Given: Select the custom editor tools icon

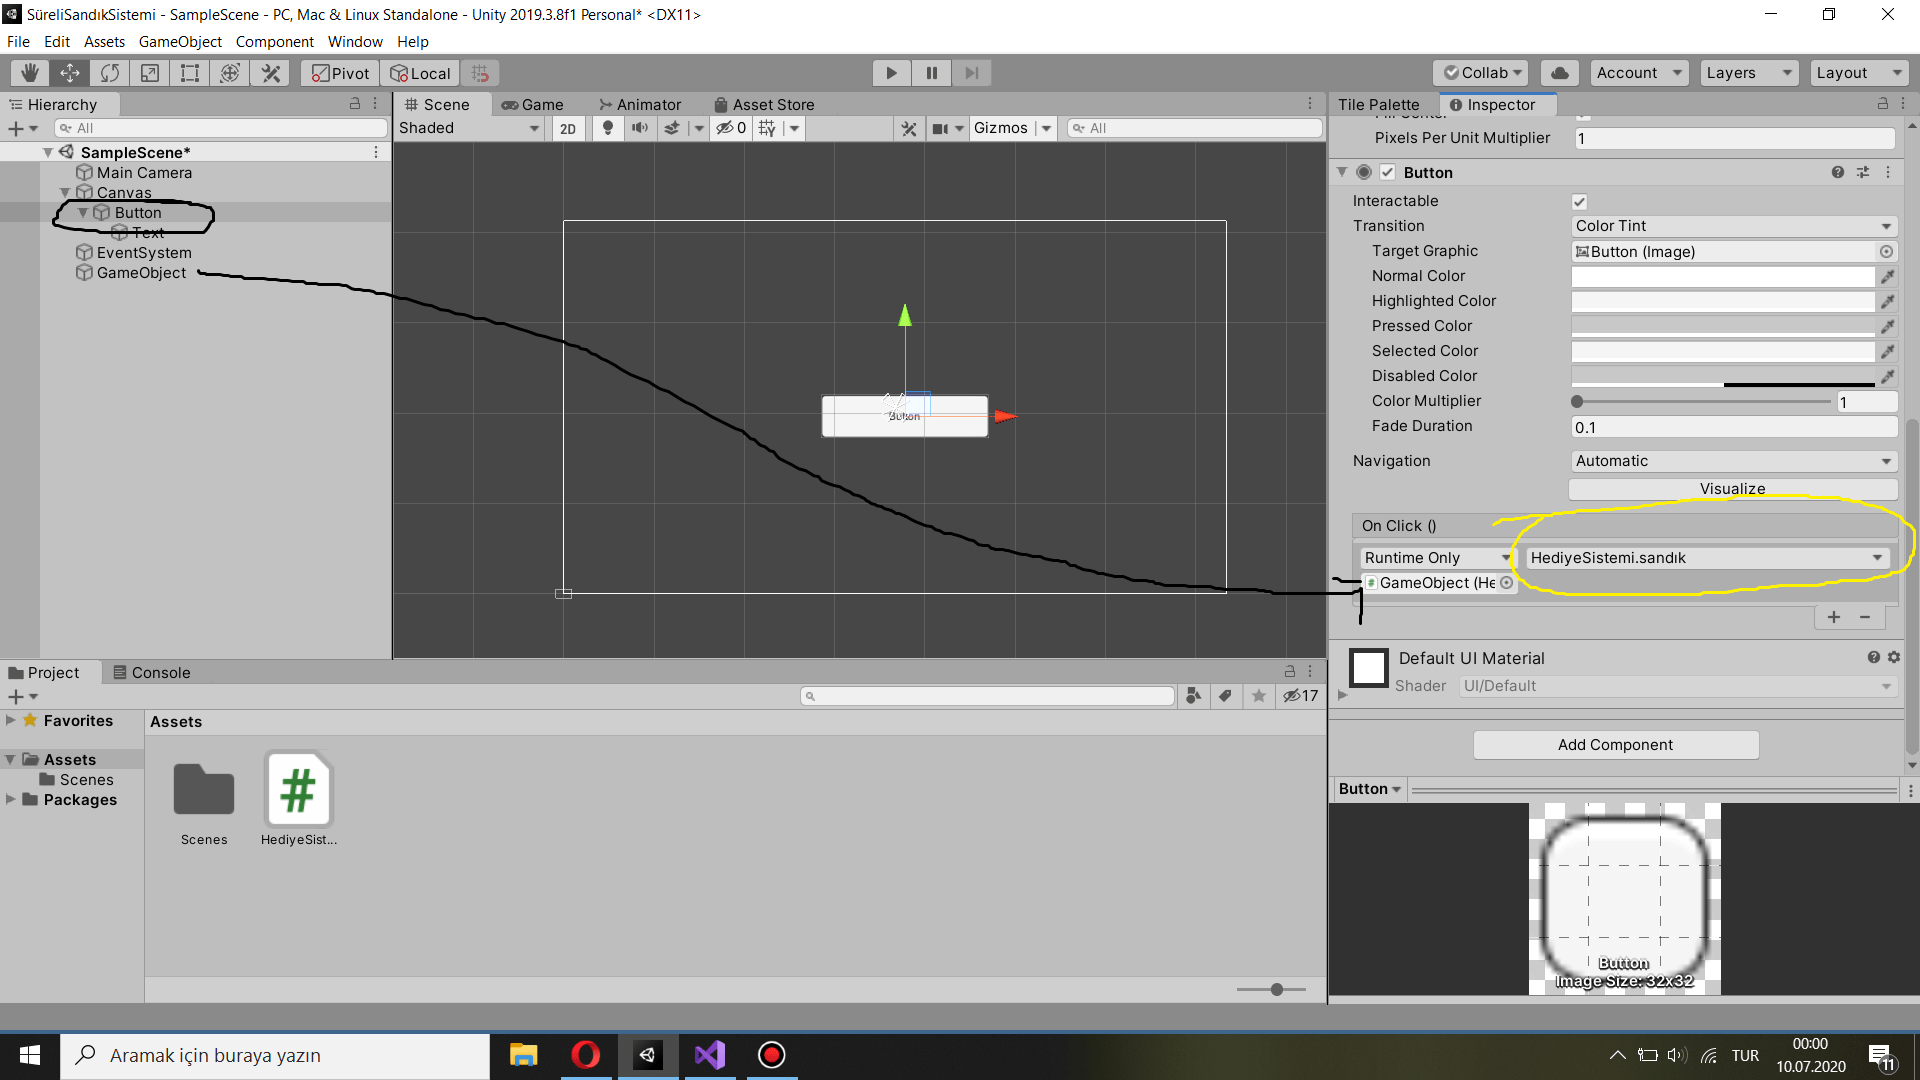Looking at the screenshot, I should tap(271, 73).
